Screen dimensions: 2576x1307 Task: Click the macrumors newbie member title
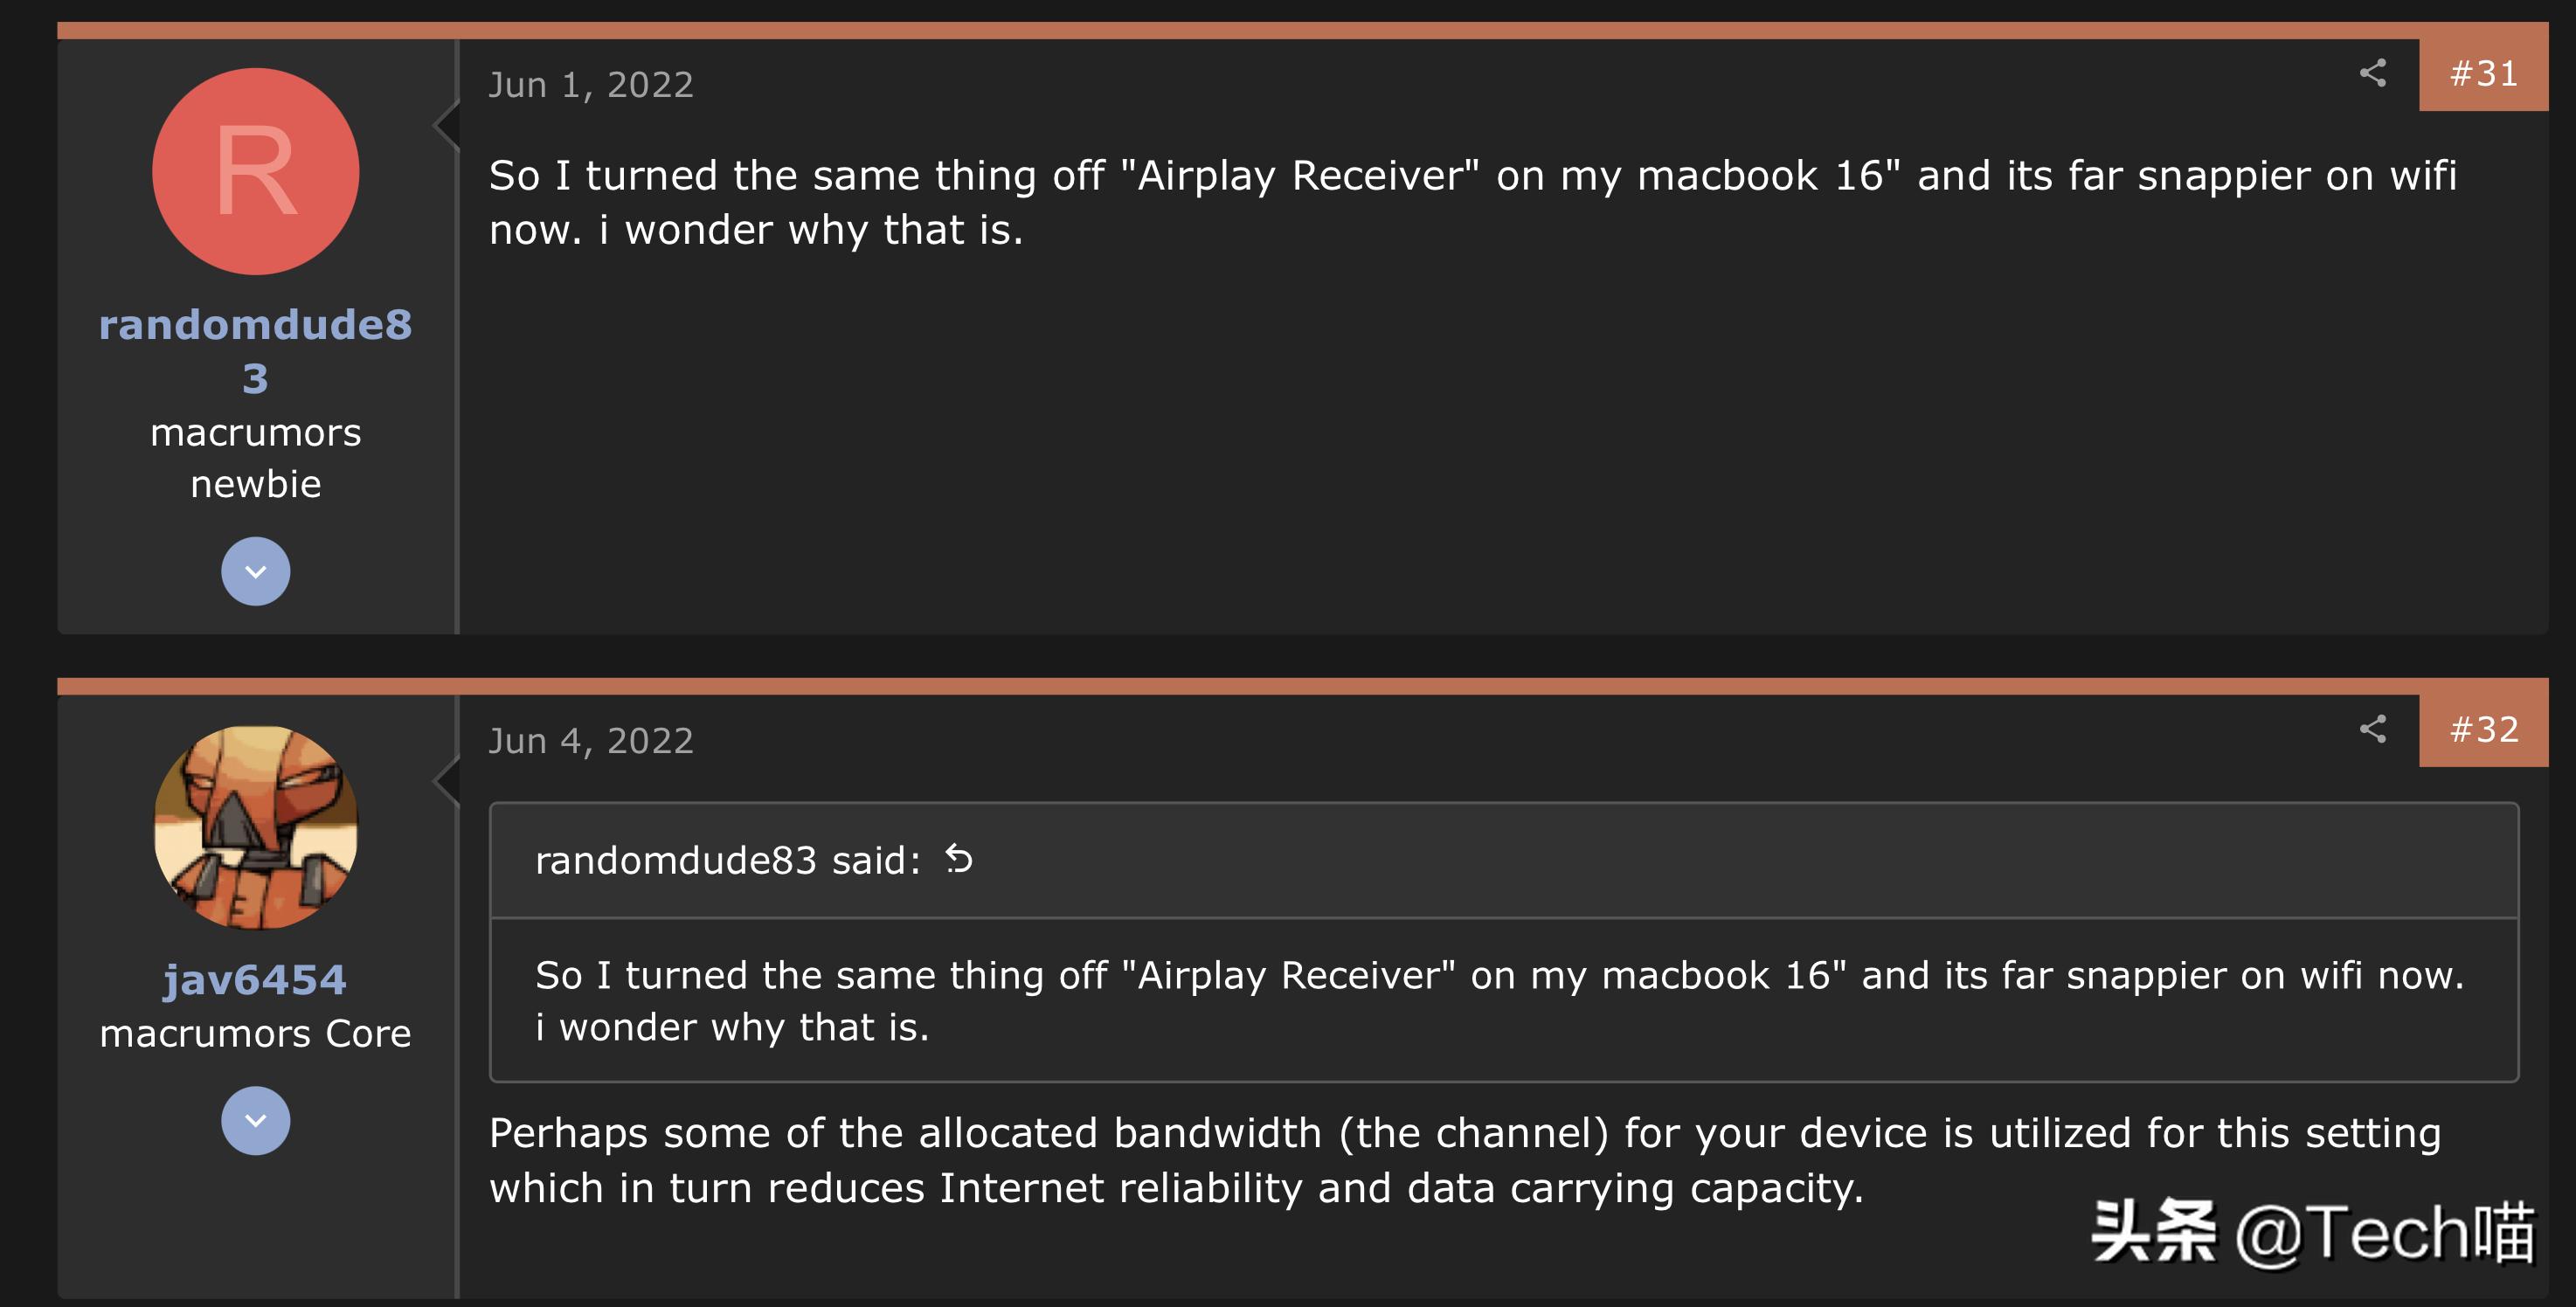(x=256, y=456)
